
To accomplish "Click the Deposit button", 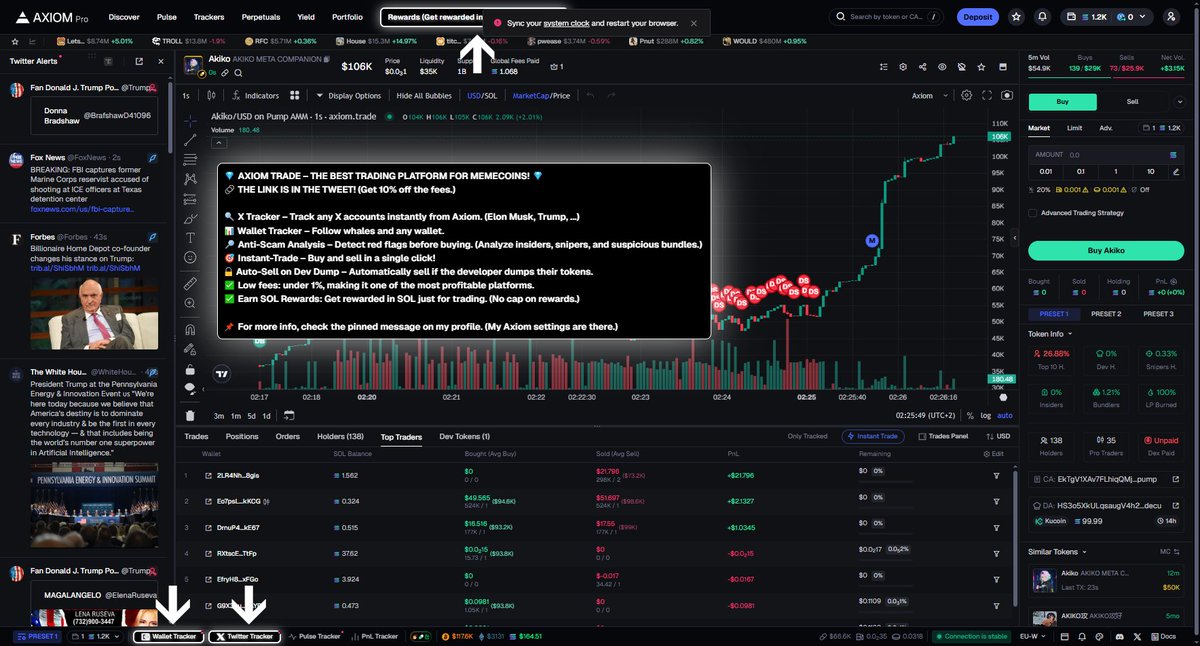I will pyautogui.click(x=977, y=17).
